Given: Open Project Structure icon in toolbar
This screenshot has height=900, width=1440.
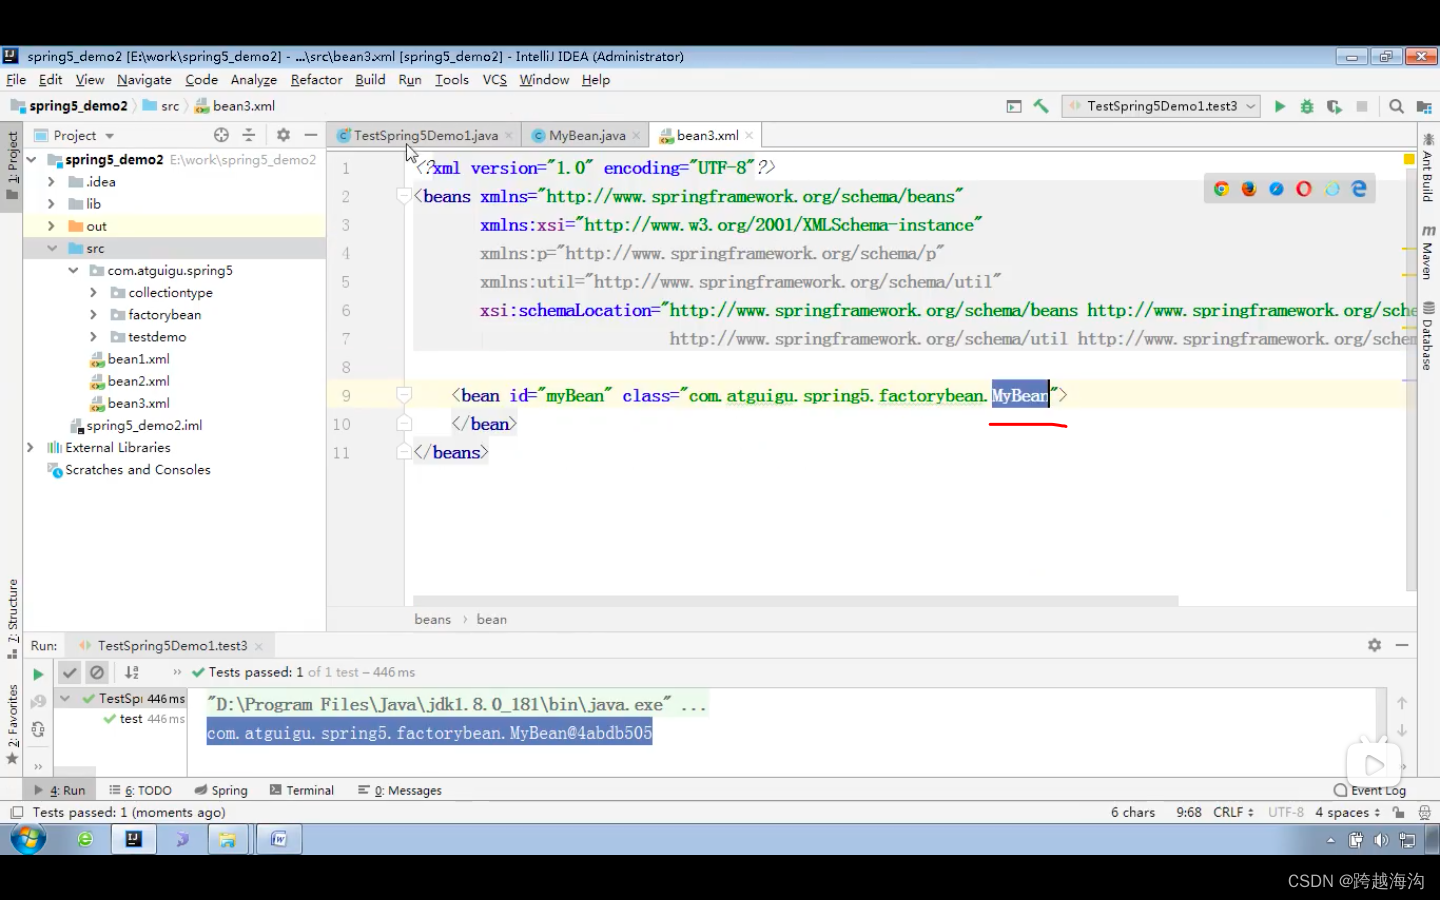Looking at the screenshot, I should (x=1424, y=106).
